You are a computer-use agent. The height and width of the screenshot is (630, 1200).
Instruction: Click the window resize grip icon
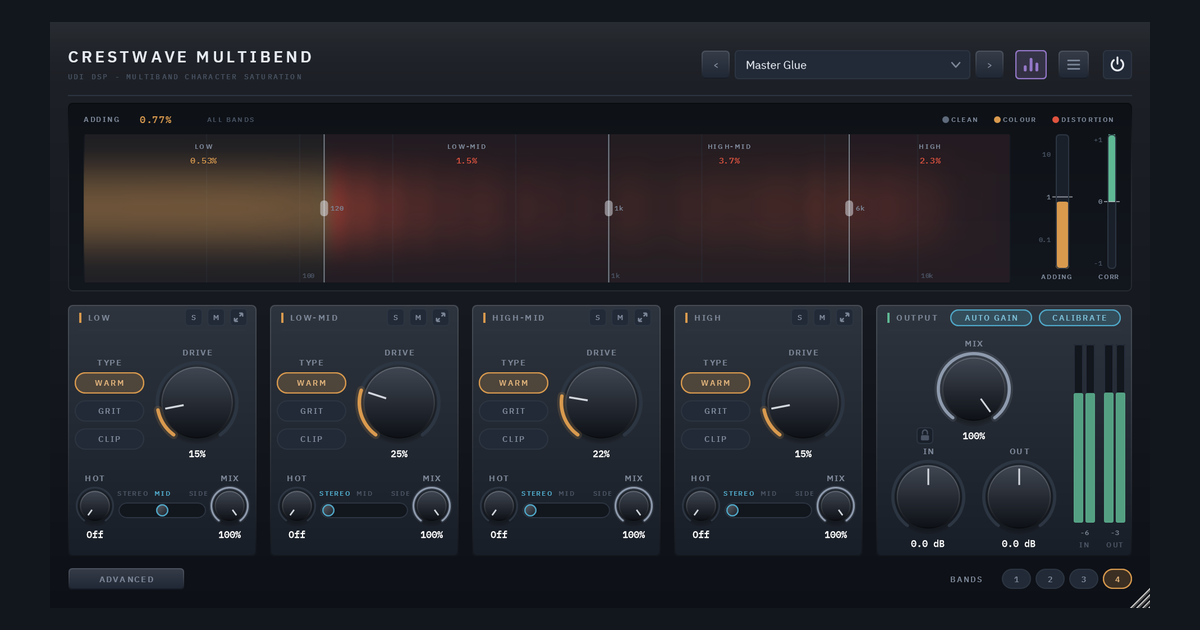point(1140,598)
